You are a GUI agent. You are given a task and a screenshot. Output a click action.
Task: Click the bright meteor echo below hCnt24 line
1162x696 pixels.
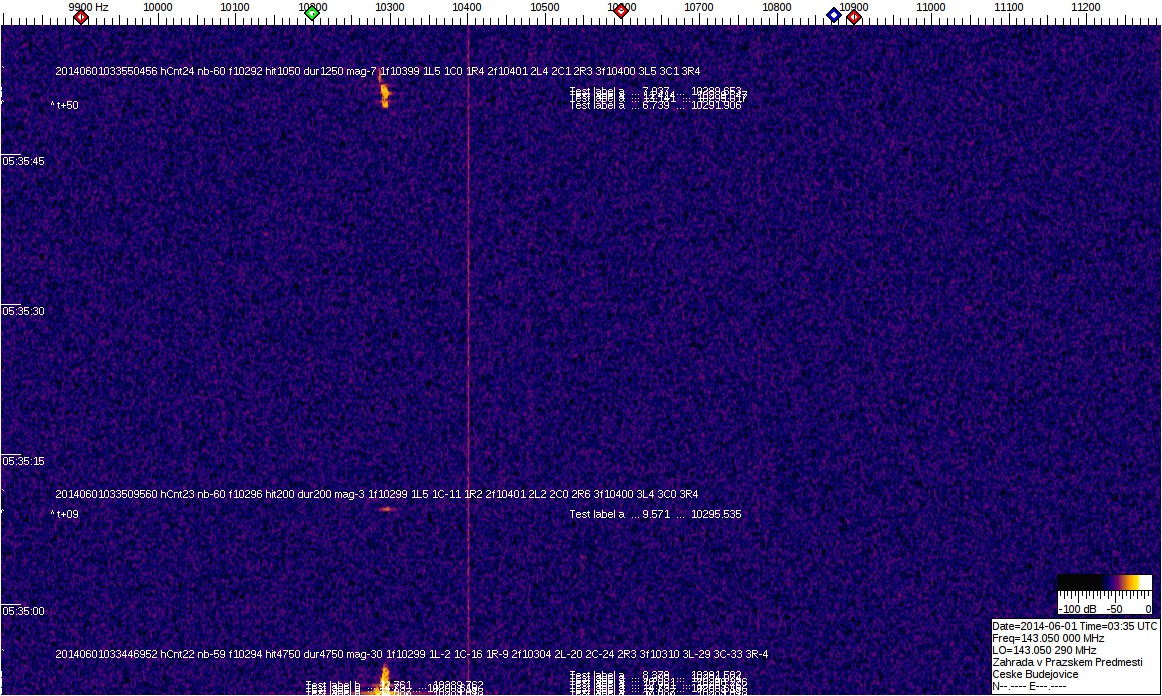[x=384, y=96]
